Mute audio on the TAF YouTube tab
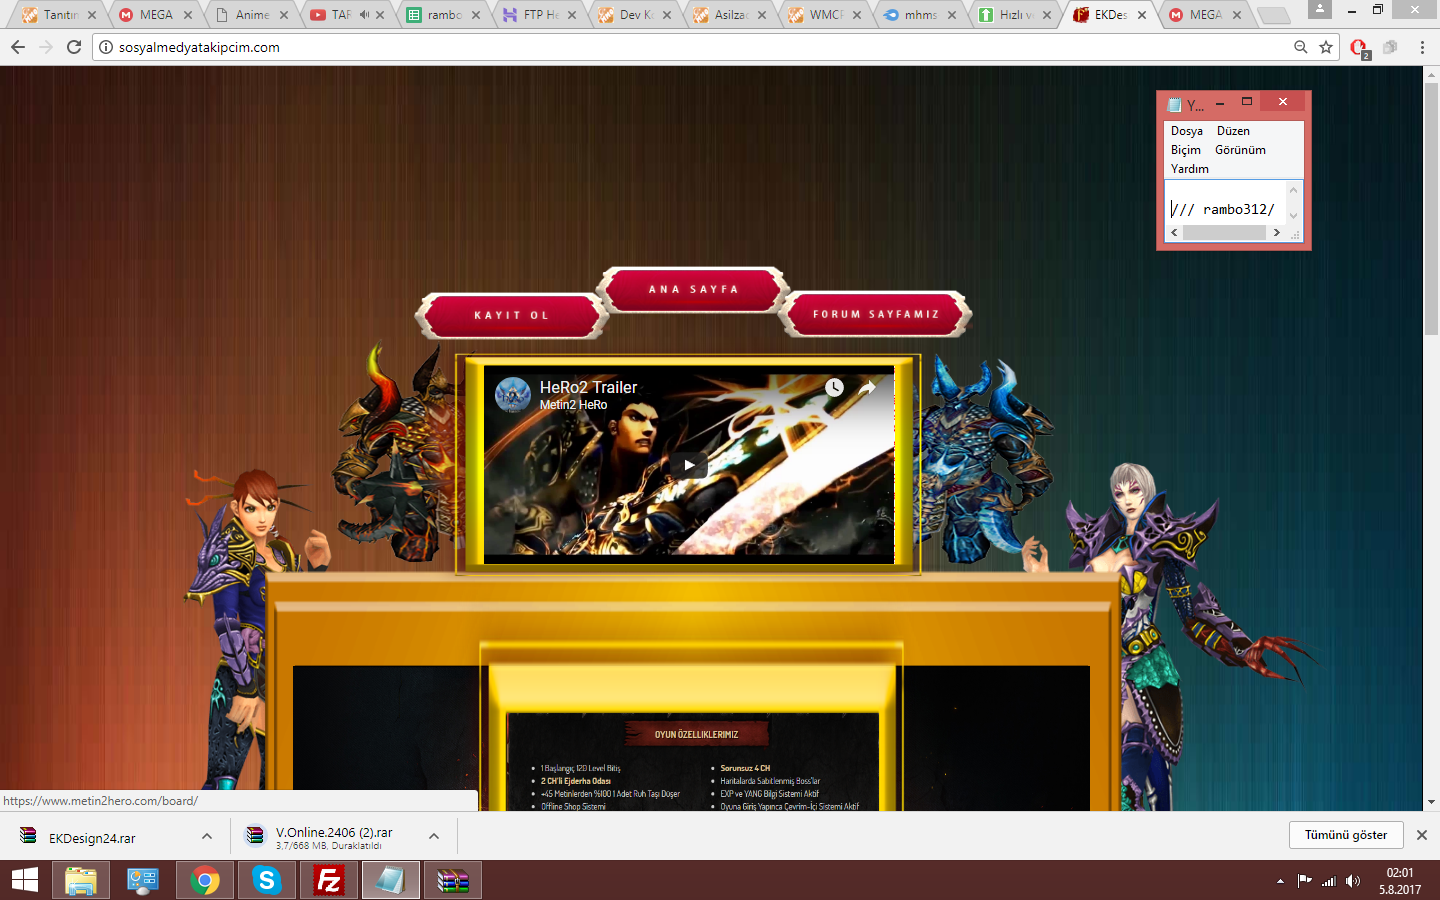Screen dimensions: 1440x900 (x=364, y=15)
